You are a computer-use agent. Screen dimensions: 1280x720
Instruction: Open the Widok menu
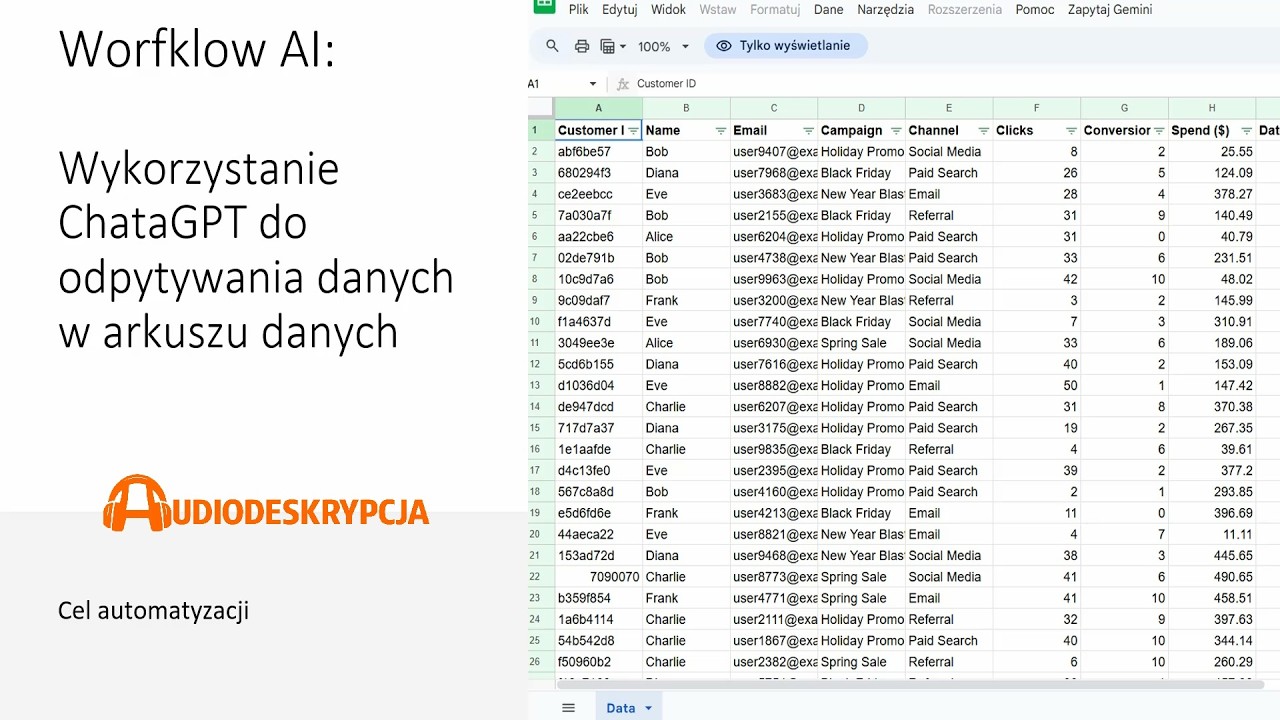[x=668, y=9]
